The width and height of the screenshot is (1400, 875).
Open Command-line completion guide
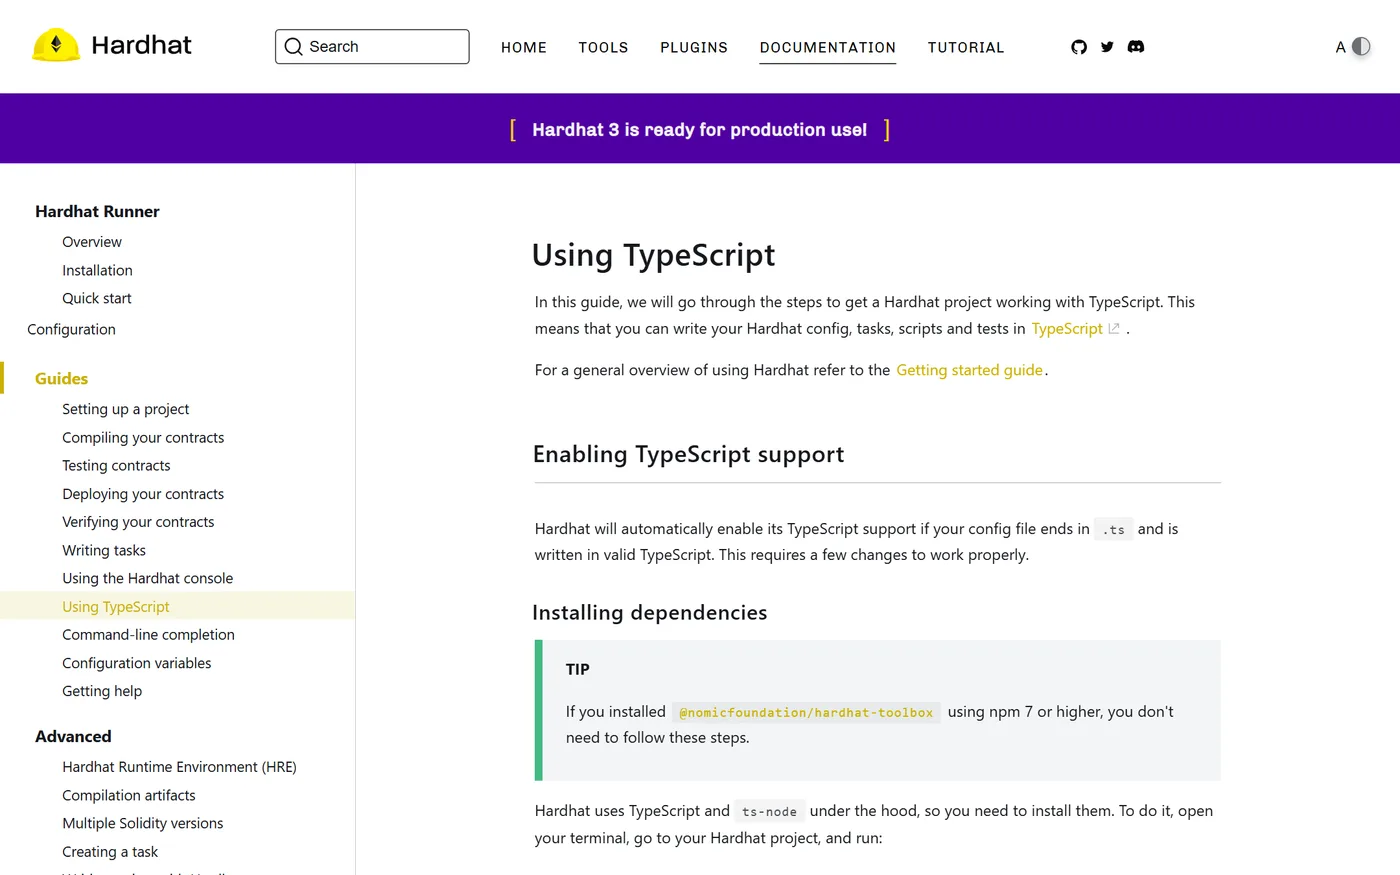[x=148, y=634]
